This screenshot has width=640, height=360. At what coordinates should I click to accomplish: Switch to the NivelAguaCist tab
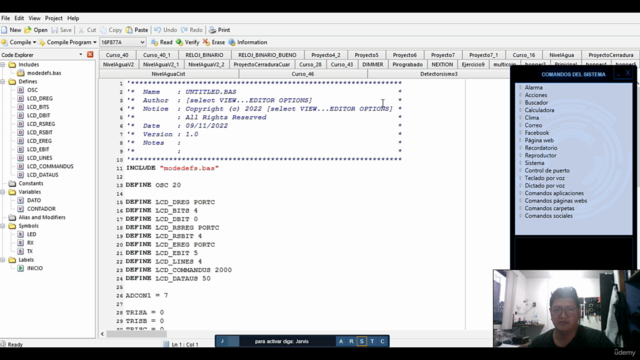click(x=168, y=74)
